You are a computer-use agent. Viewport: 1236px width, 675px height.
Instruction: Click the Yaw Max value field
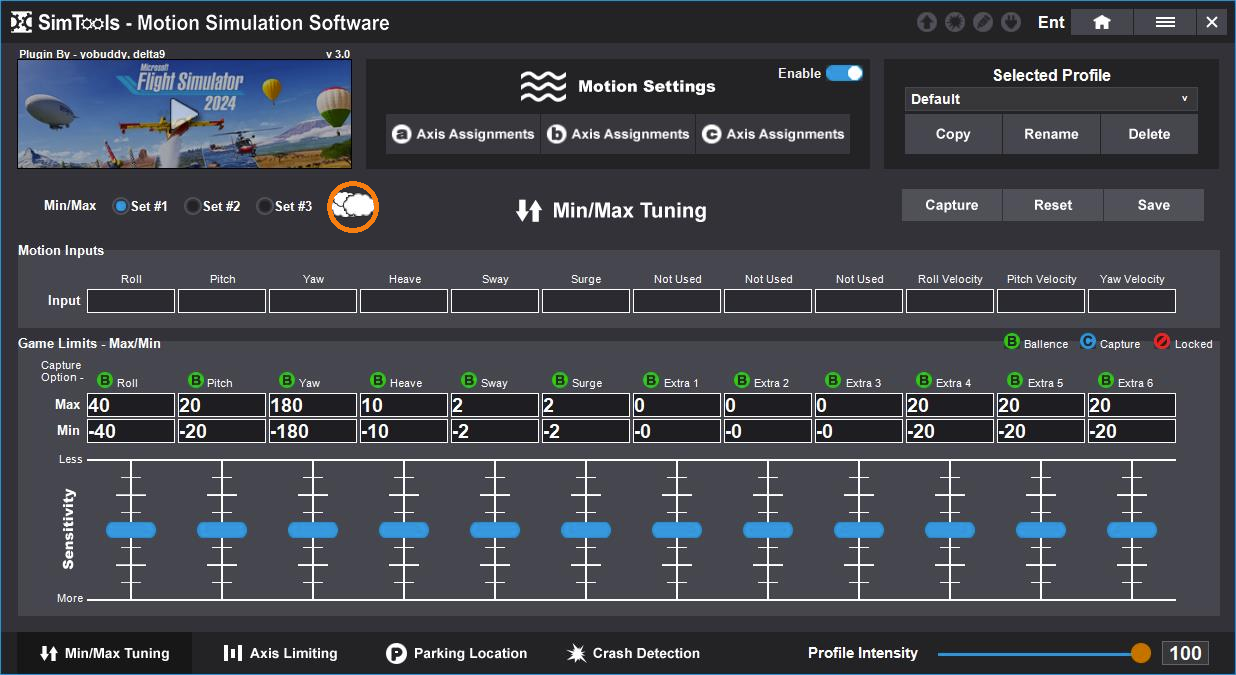[x=313, y=405]
